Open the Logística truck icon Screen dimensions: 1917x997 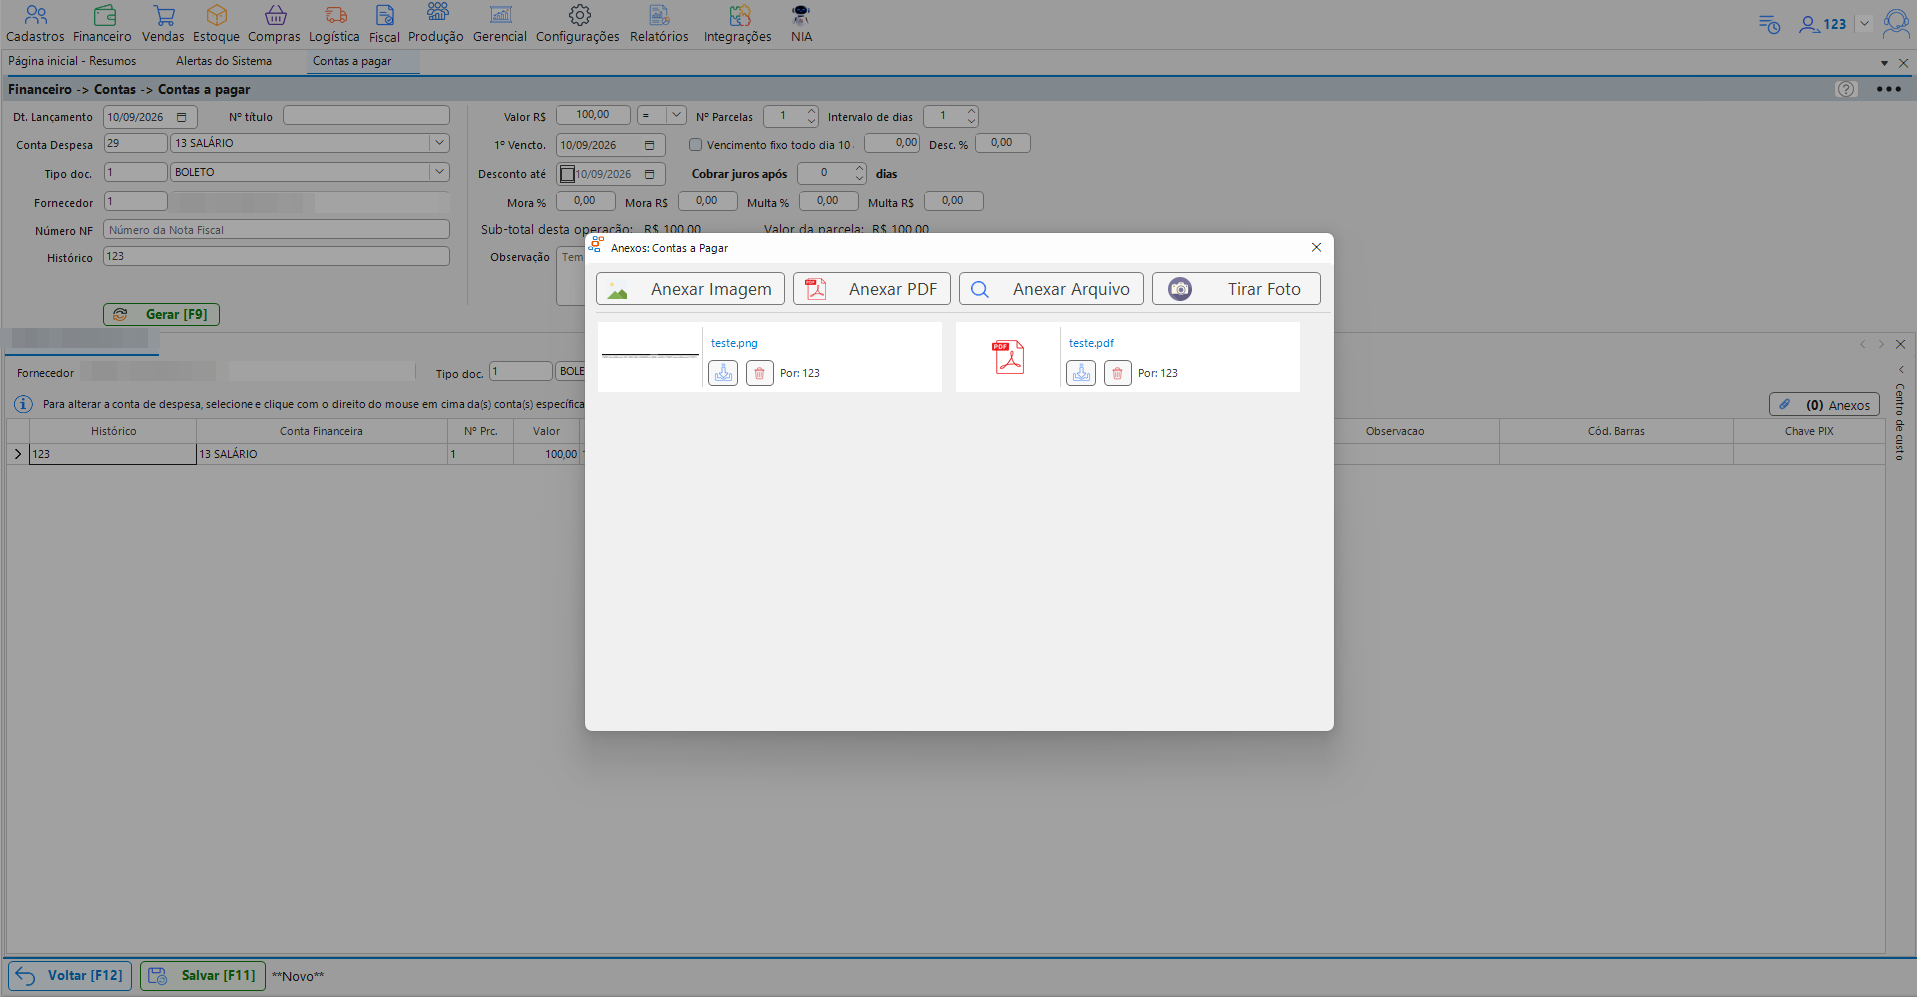(x=335, y=16)
